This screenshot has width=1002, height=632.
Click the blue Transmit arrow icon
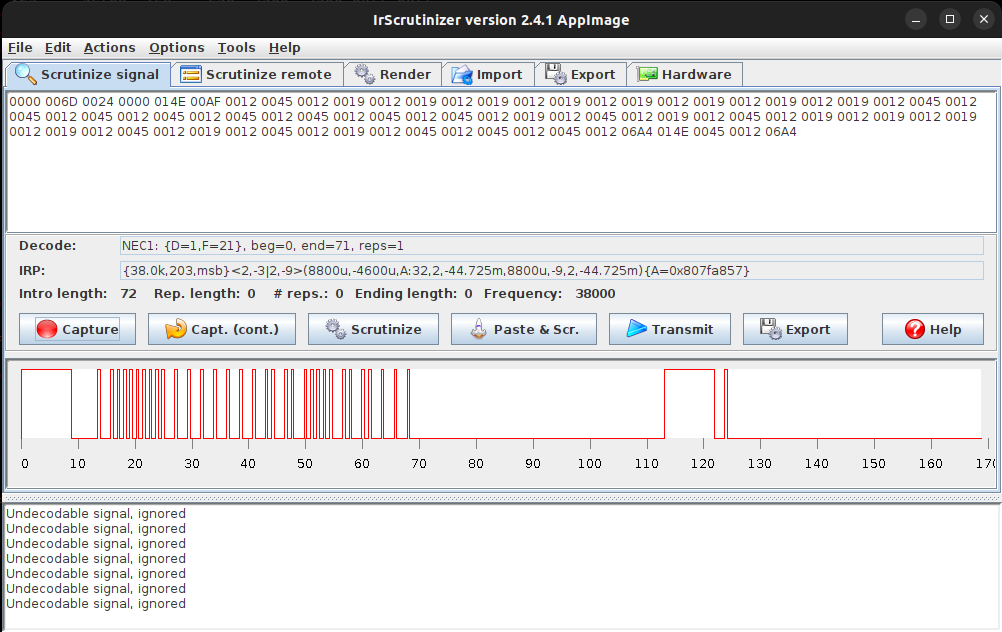click(636, 329)
